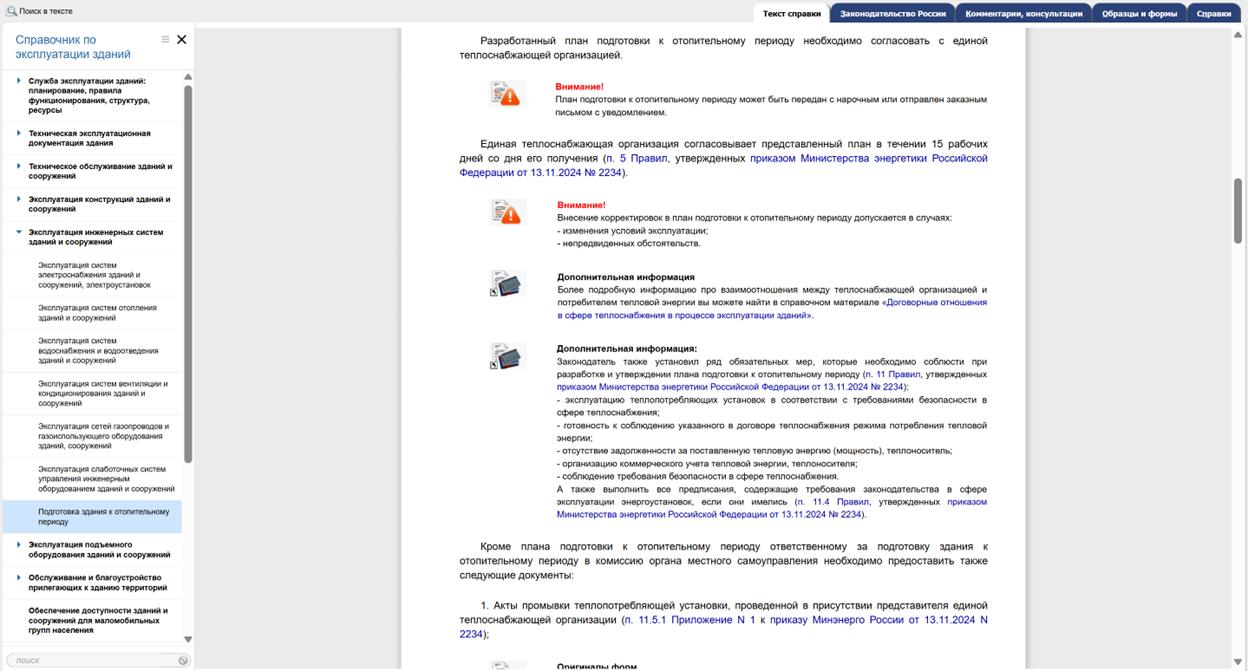The height and width of the screenshot is (671, 1248).
Task: Click sidebar scroll-up arrow
Action: [188, 77]
